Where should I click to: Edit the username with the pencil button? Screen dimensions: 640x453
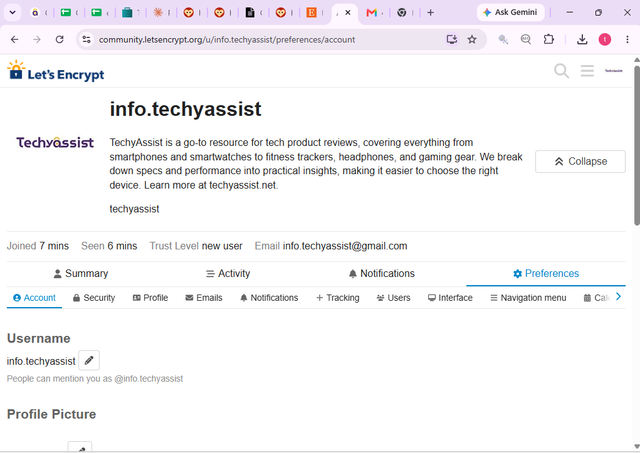coord(89,360)
